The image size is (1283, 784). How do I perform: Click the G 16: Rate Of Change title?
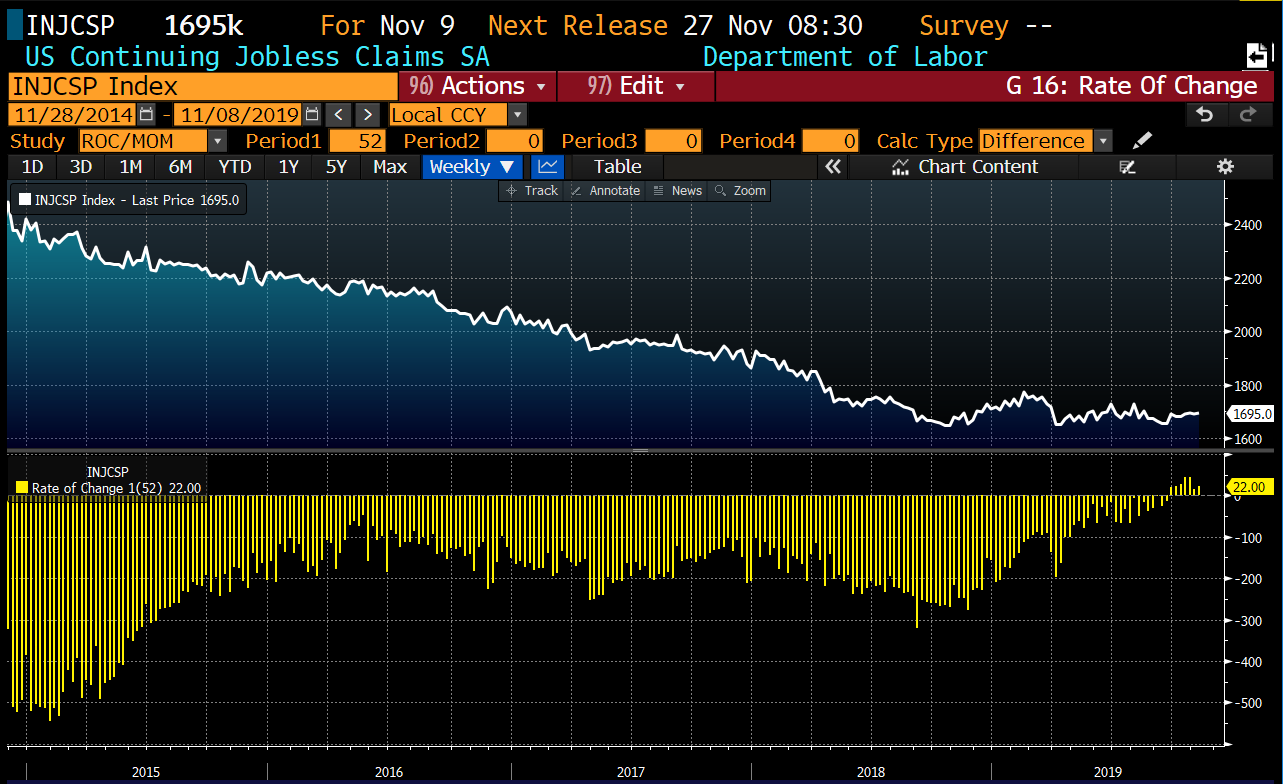click(1131, 86)
